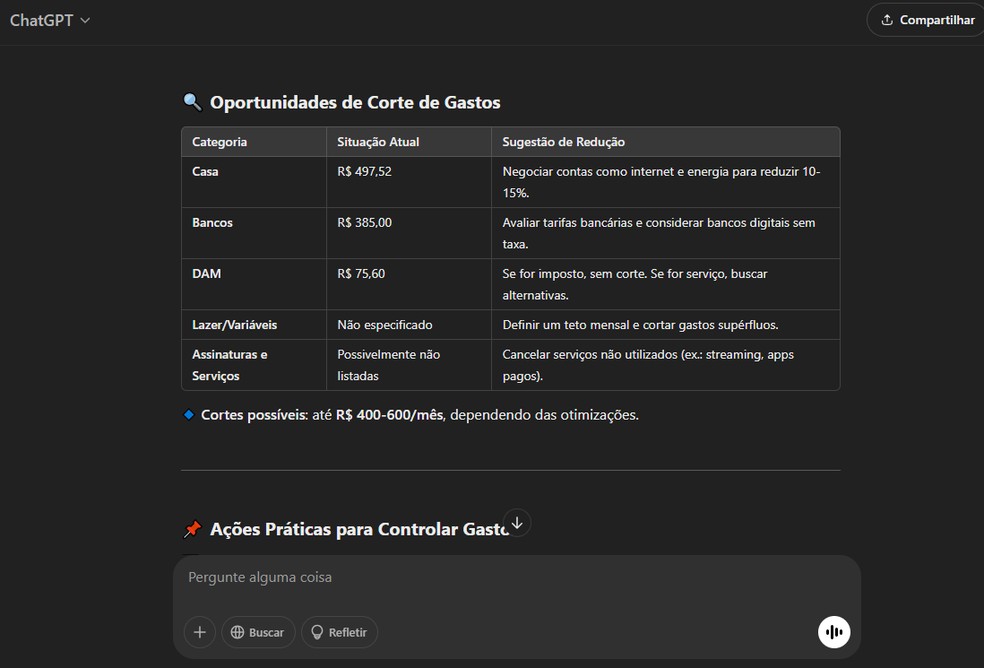This screenshot has width=984, height=668.
Task: Click the scroll-to-bottom chevron
Action: point(517,522)
